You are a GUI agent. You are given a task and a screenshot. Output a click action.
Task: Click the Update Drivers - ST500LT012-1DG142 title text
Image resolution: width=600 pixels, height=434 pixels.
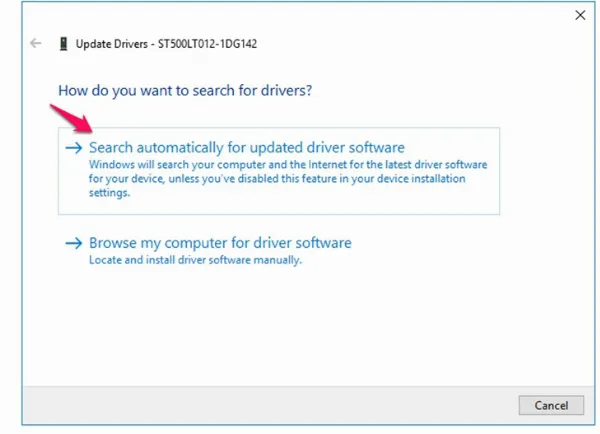pos(165,44)
